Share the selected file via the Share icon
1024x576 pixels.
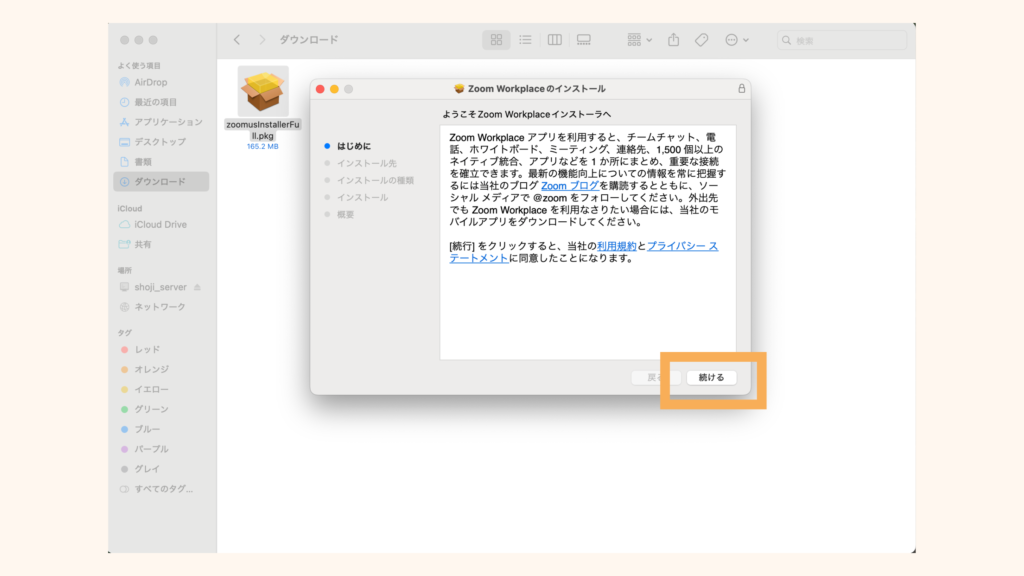pyautogui.click(x=672, y=40)
